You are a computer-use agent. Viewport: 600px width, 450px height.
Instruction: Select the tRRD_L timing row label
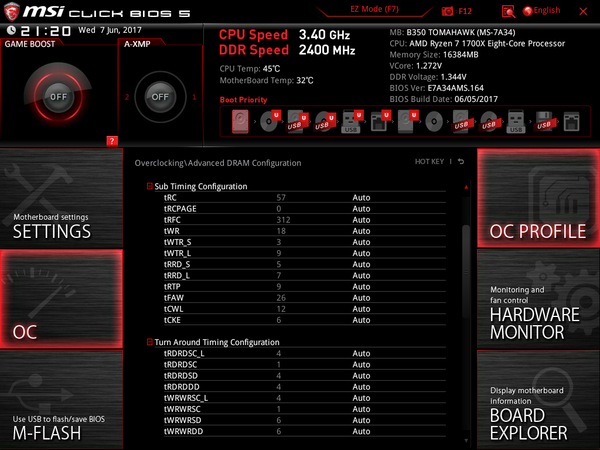coord(177,275)
